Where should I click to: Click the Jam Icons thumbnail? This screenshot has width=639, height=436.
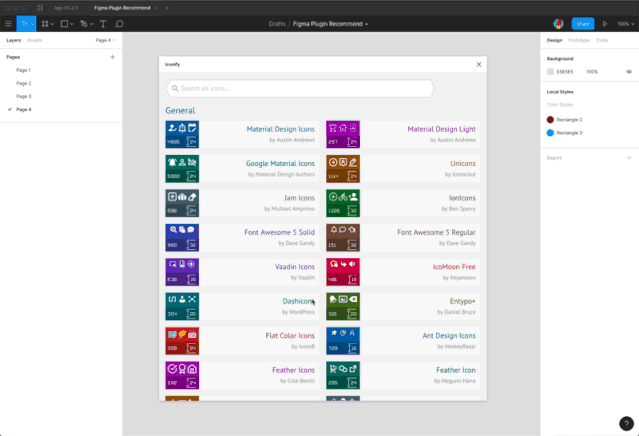182,203
